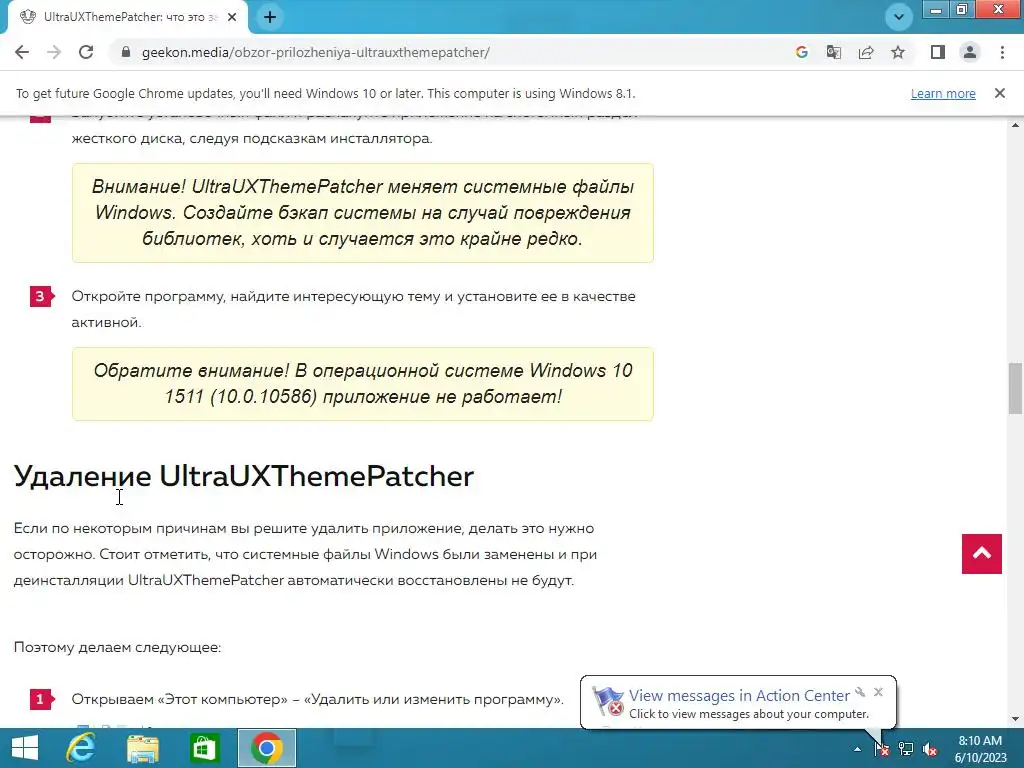Dismiss the Chrome update infobar
The height and width of the screenshot is (768, 1024).
point(1000,93)
